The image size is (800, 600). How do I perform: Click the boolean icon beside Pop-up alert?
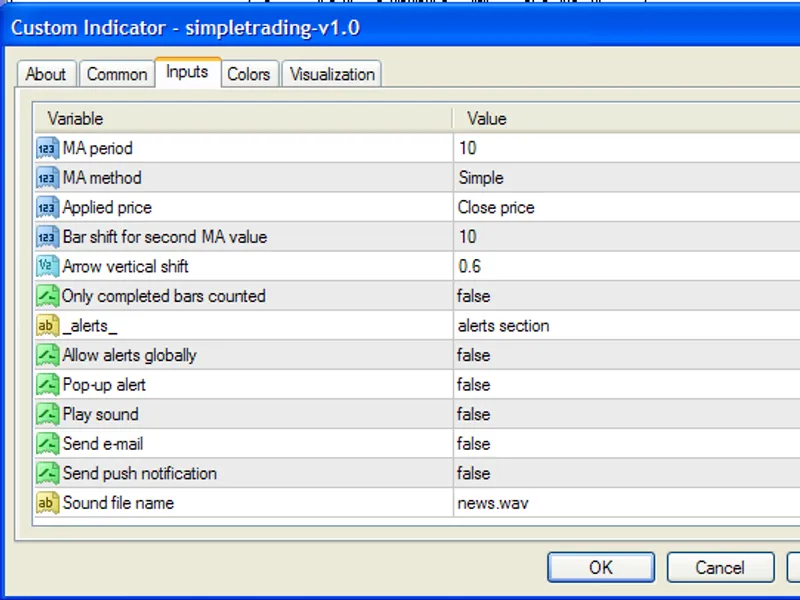click(47, 385)
